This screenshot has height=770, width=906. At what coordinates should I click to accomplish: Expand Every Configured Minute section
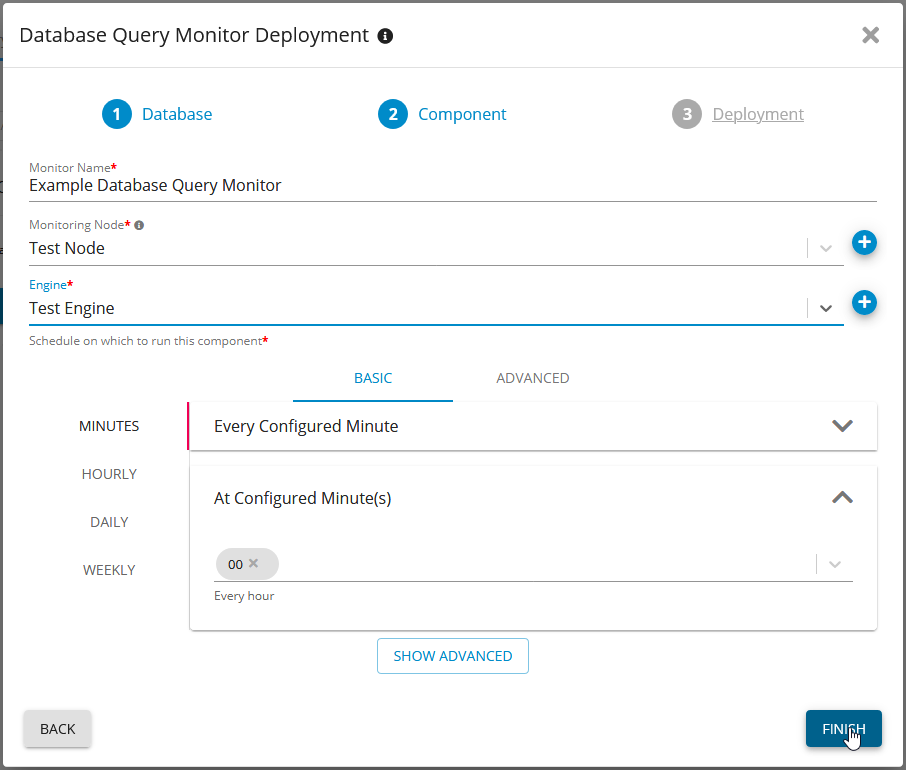pyautogui.click(x=842, y=426)
